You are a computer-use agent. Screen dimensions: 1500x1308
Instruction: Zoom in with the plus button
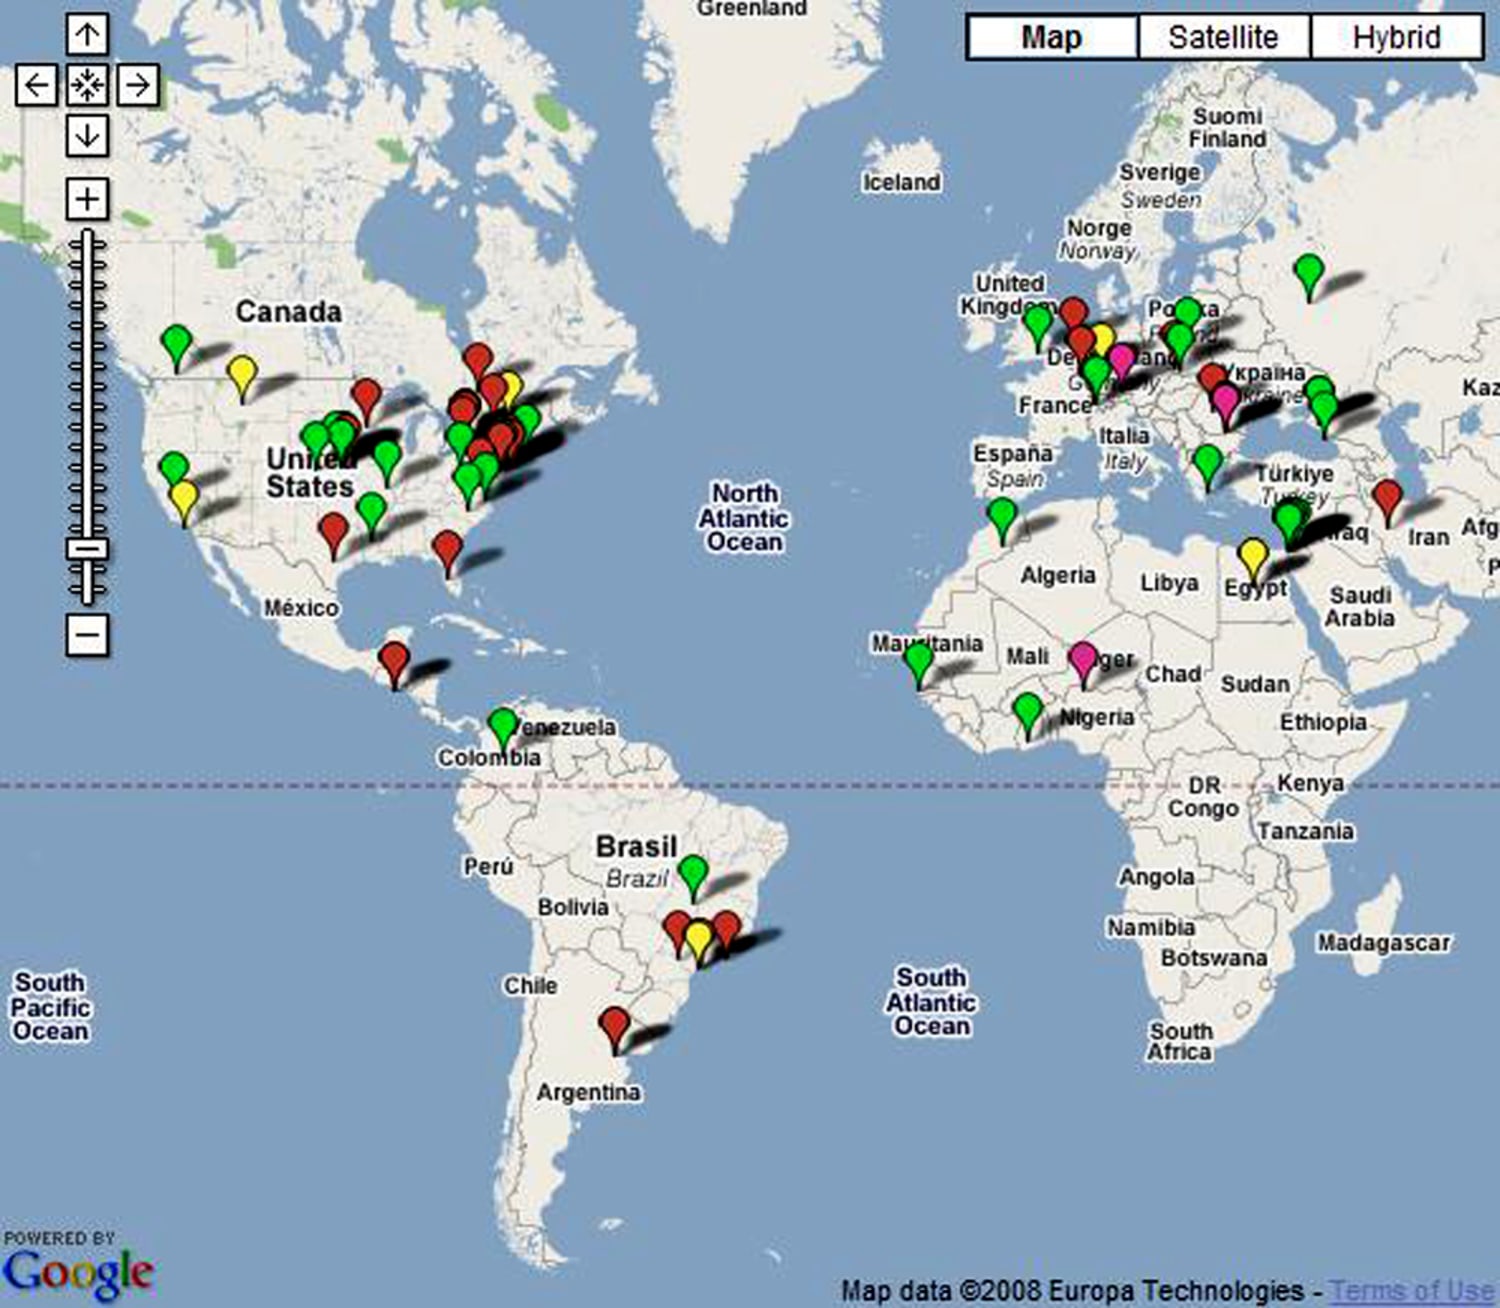87,199
